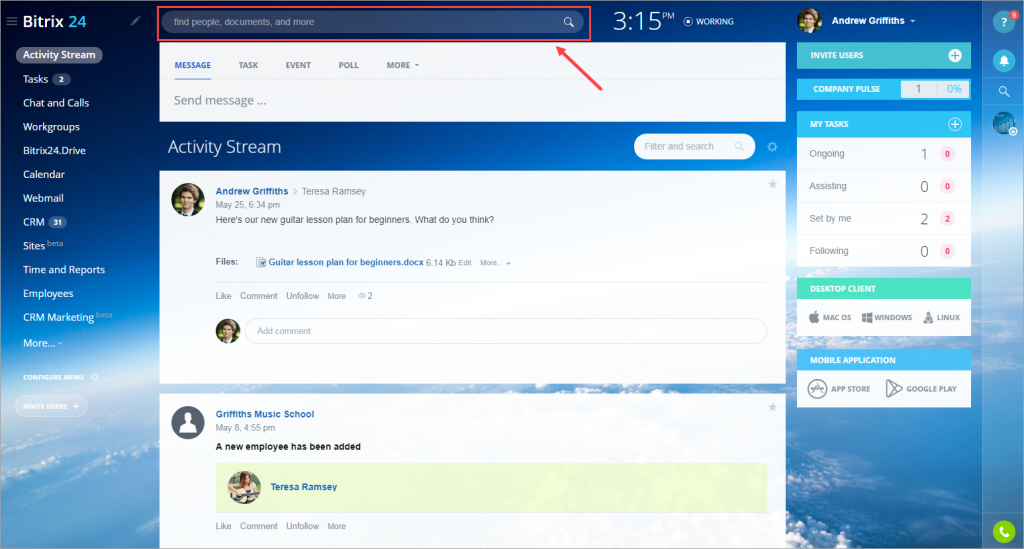Image resolution: width=1024 pixels, height=549 pixels.
Task: Open the globe avatar in right sidebar
Action: click(x=1004, y=123)
